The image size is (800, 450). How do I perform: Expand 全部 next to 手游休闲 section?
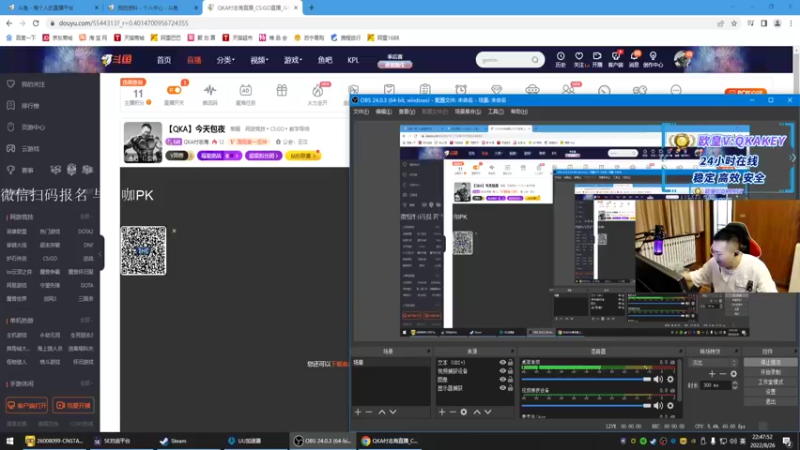click(x=86, y=383)
